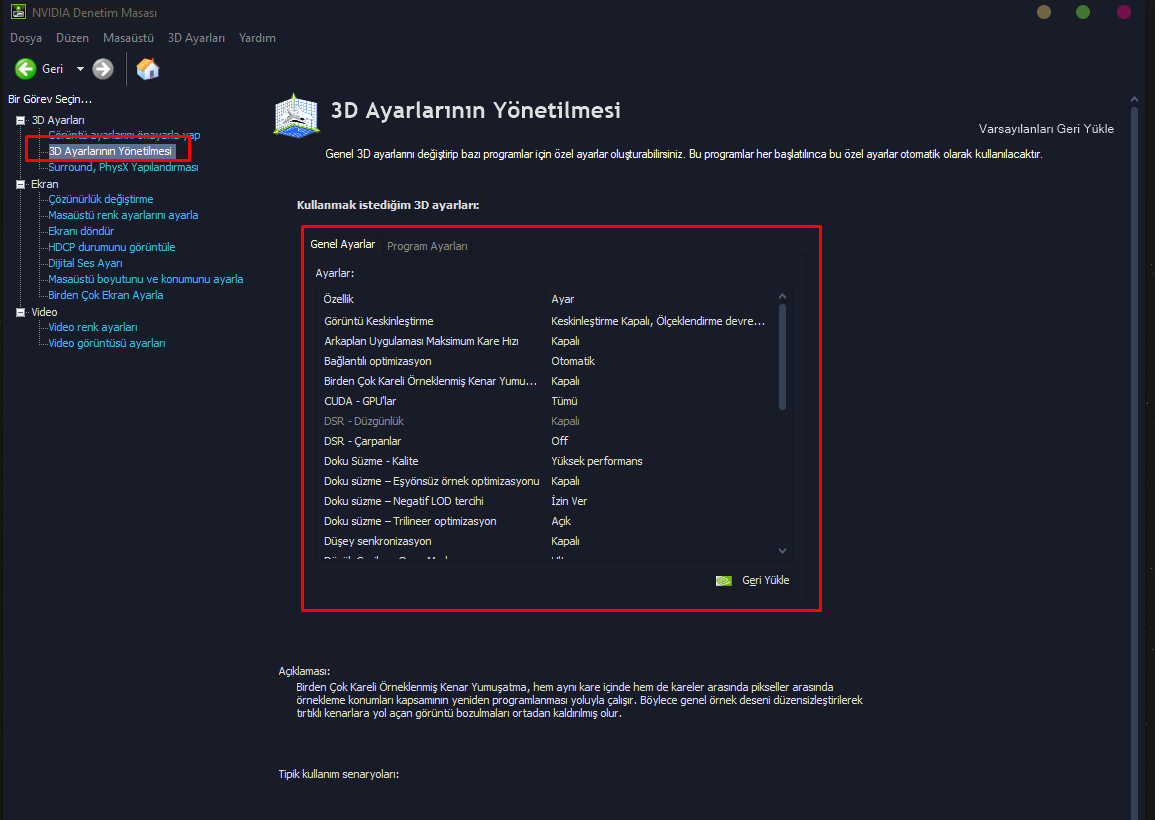Select 3D Ayarlarının Yönetilmesi in tree
Screen dimensions: 1155x820
tap(110, 151)
